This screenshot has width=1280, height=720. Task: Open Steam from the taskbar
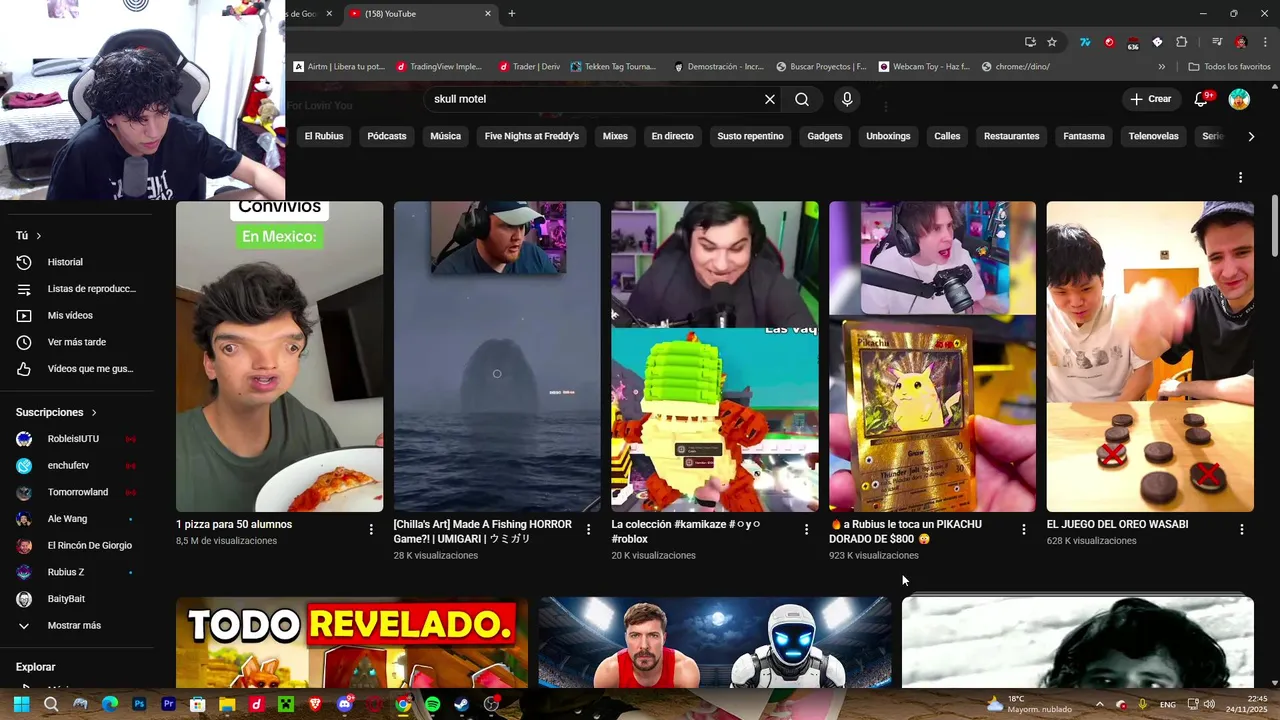[x=461, y=704]
